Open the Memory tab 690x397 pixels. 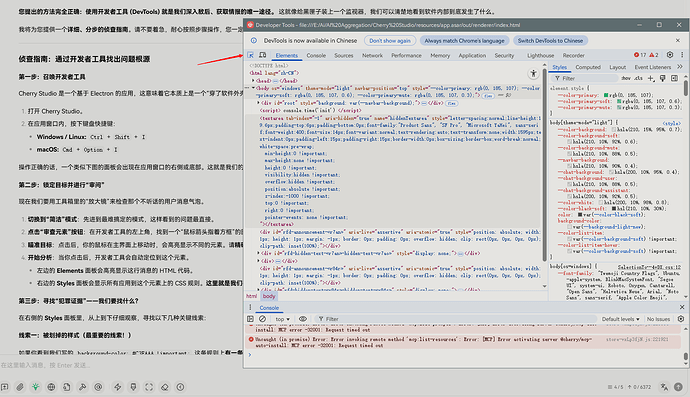point(440,55)
